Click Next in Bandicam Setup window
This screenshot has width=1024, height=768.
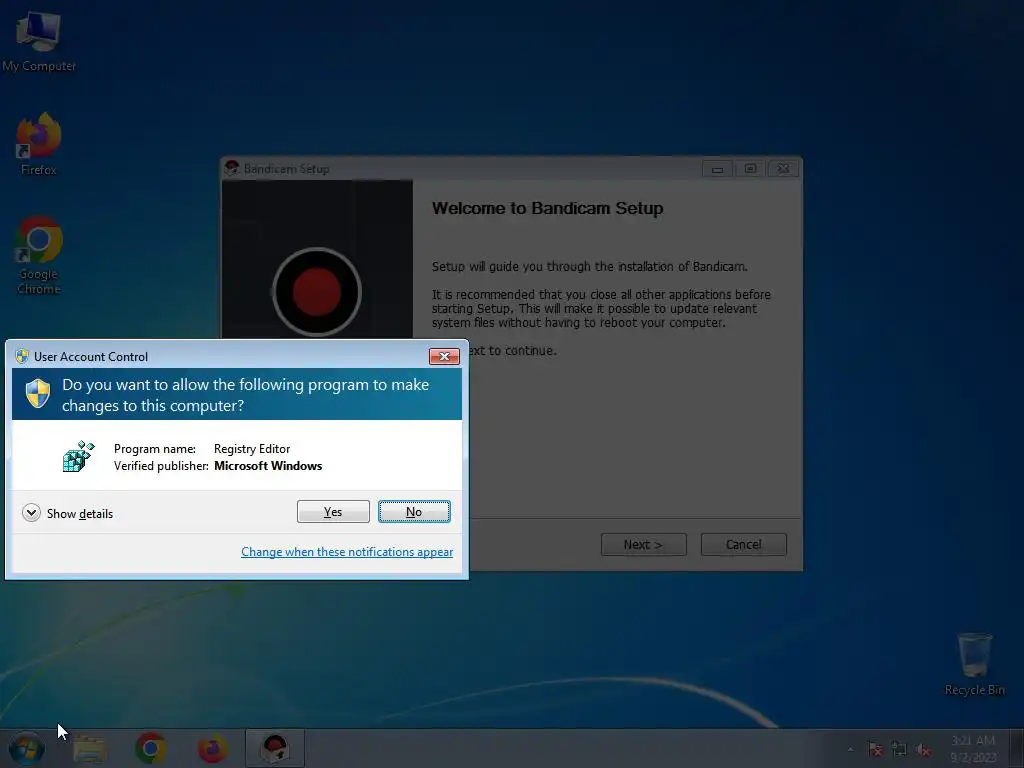[643, 545]
